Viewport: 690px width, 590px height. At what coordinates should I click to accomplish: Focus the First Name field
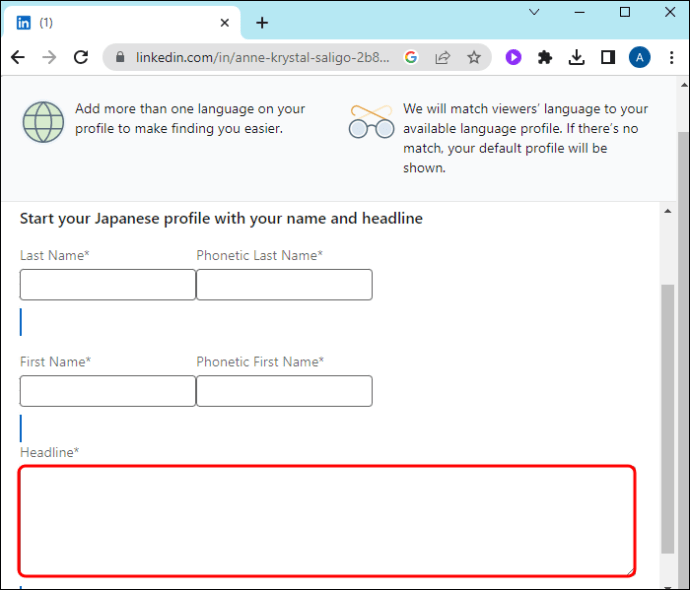(x=108, y=391)
